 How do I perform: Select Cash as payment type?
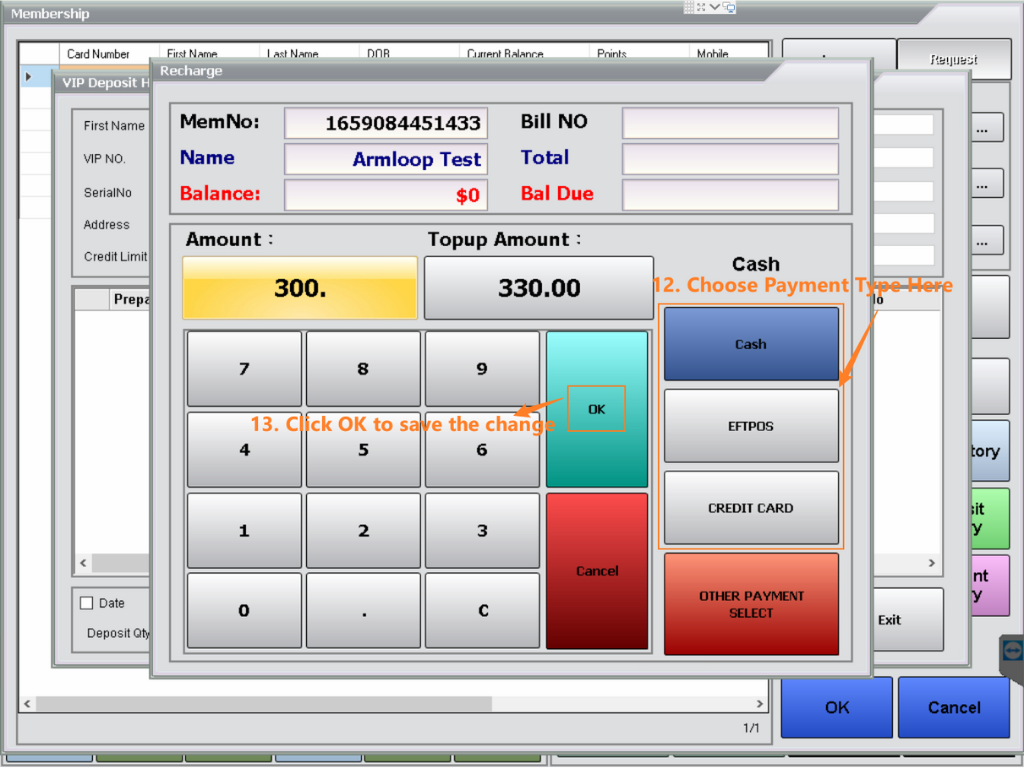tap(751, 344)
